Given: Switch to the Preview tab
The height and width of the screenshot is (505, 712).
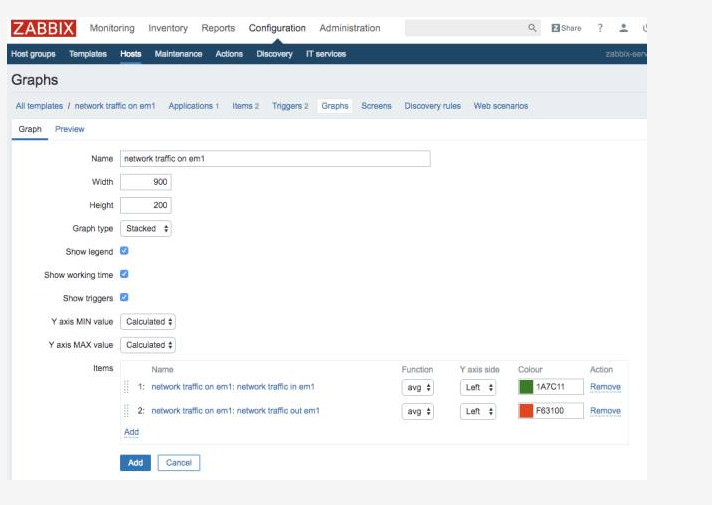Looking at the screenshot, I should point(69,129).
